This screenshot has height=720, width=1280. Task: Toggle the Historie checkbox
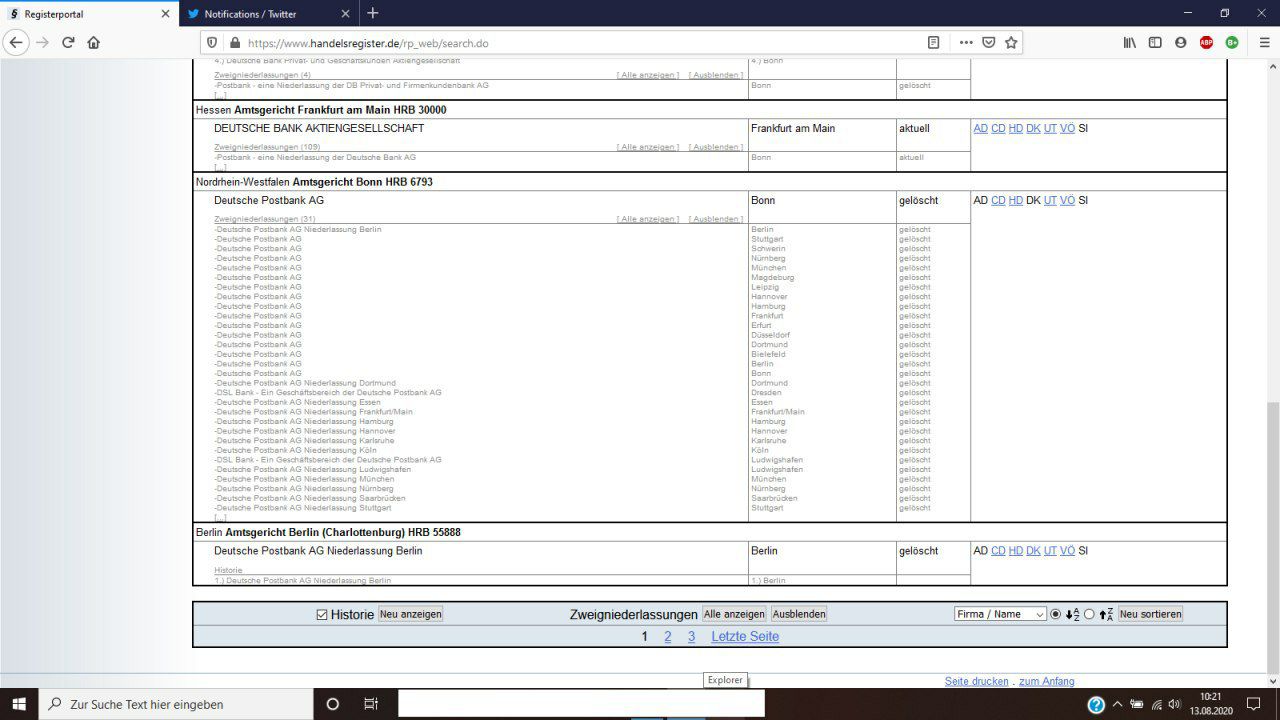(322, 614)
